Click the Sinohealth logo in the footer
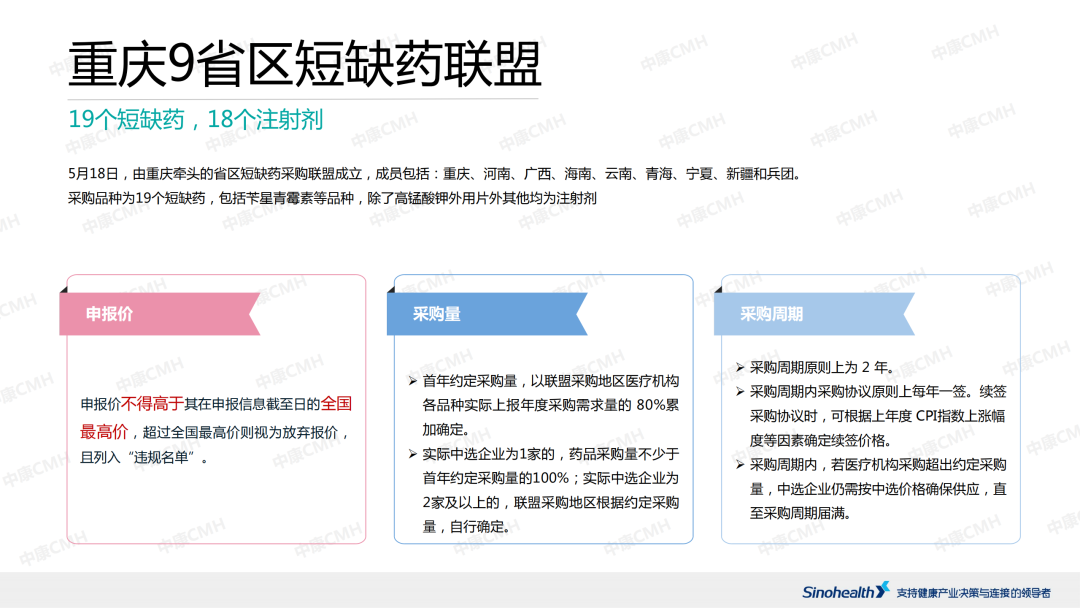1080x608 pixels. coord(845,591)
